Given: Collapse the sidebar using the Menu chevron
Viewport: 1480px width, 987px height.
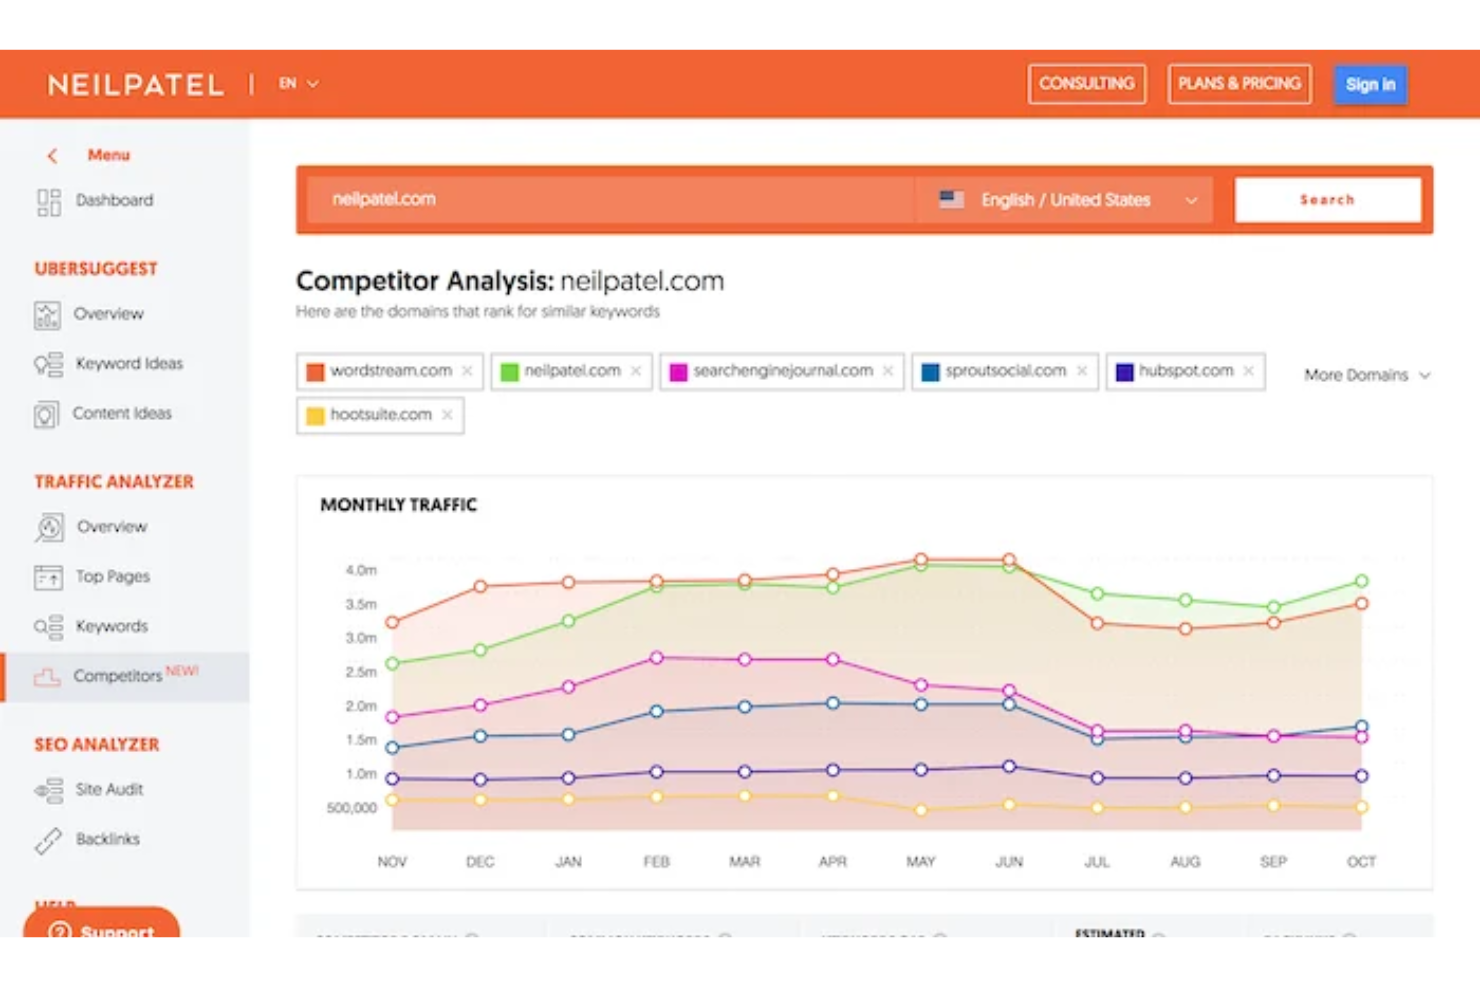Looking at the screenshot, I should point(52,155).
